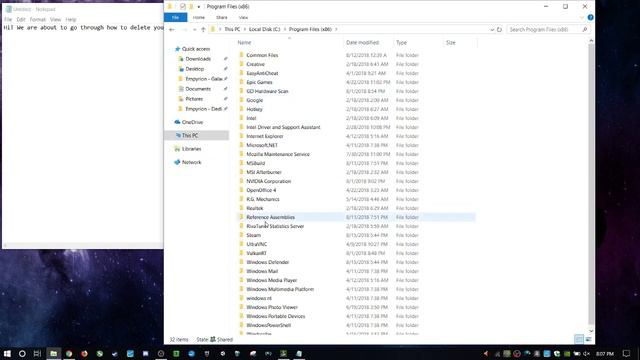This screenshot has width=640, height=360.
Task: Click the taskbar clock showing 8:07 PM
Action: 604,353
